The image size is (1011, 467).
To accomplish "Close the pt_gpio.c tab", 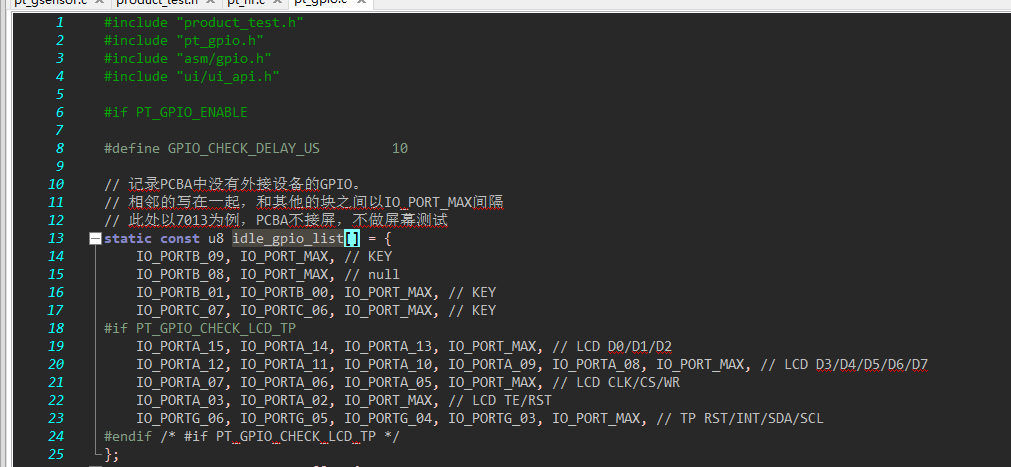I will [362, 3].
